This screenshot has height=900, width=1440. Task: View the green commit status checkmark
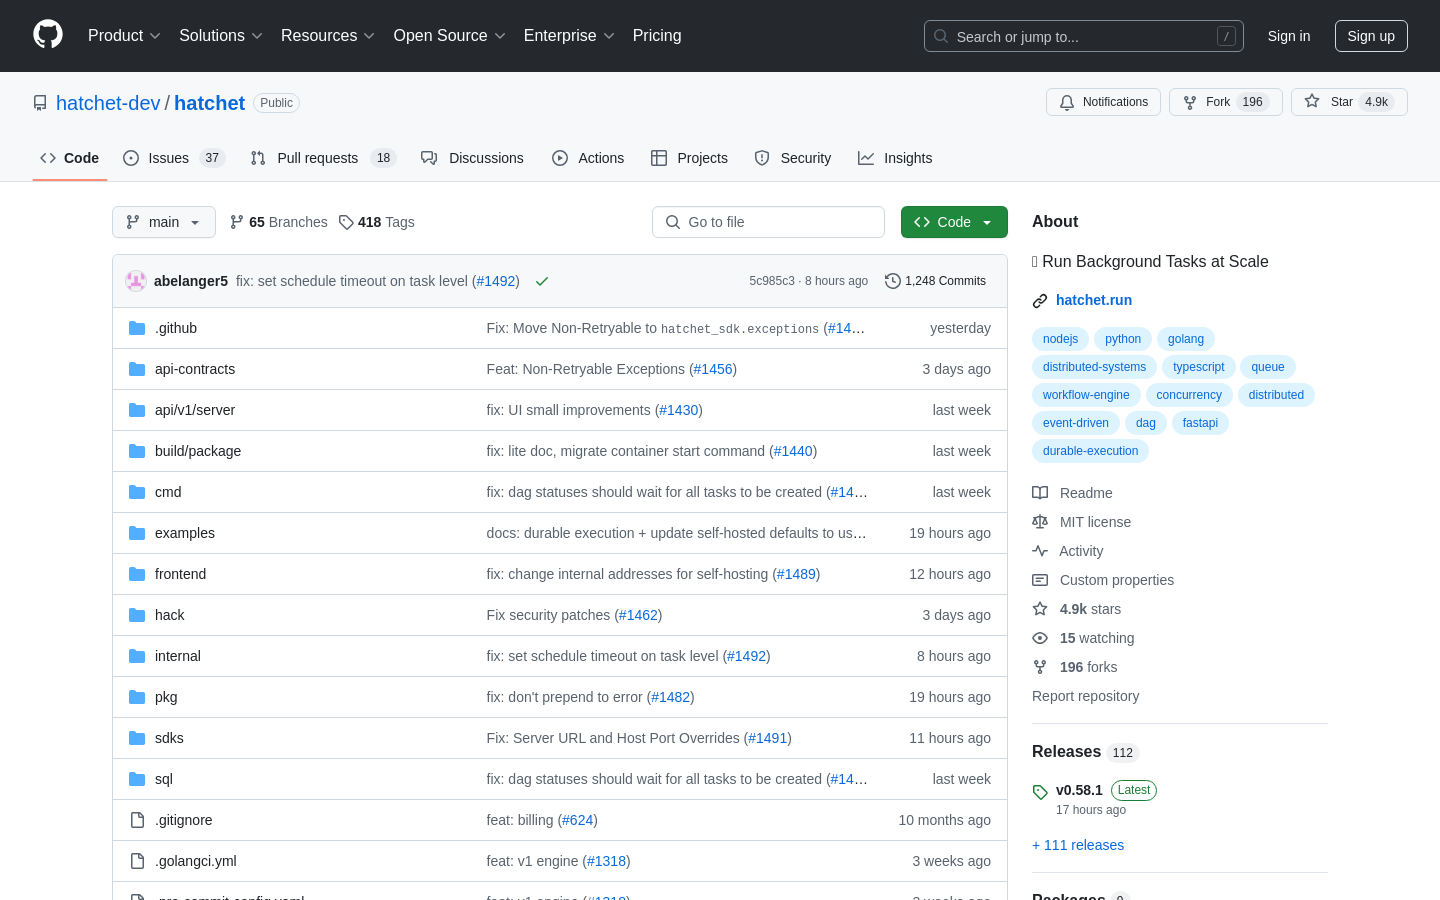click(542, 281)
